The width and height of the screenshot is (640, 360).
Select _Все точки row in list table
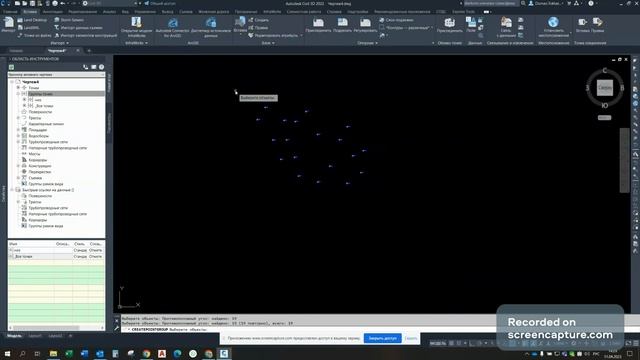coord(56,256)
